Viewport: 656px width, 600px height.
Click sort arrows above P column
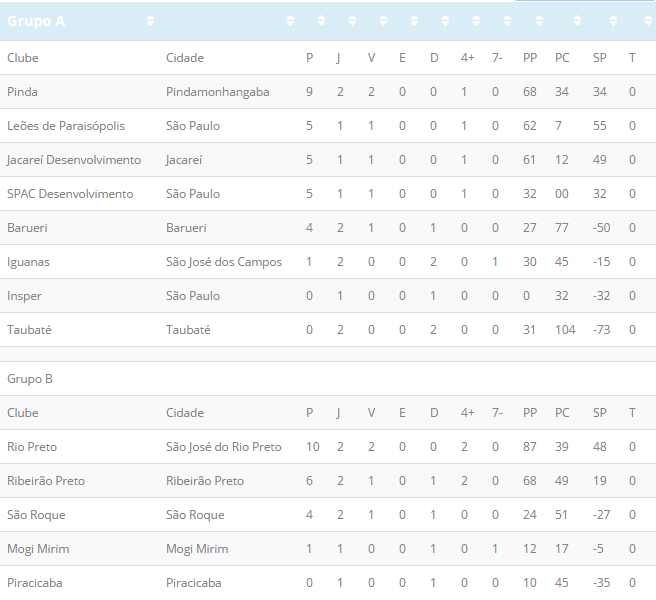click(x=321, y=21)
